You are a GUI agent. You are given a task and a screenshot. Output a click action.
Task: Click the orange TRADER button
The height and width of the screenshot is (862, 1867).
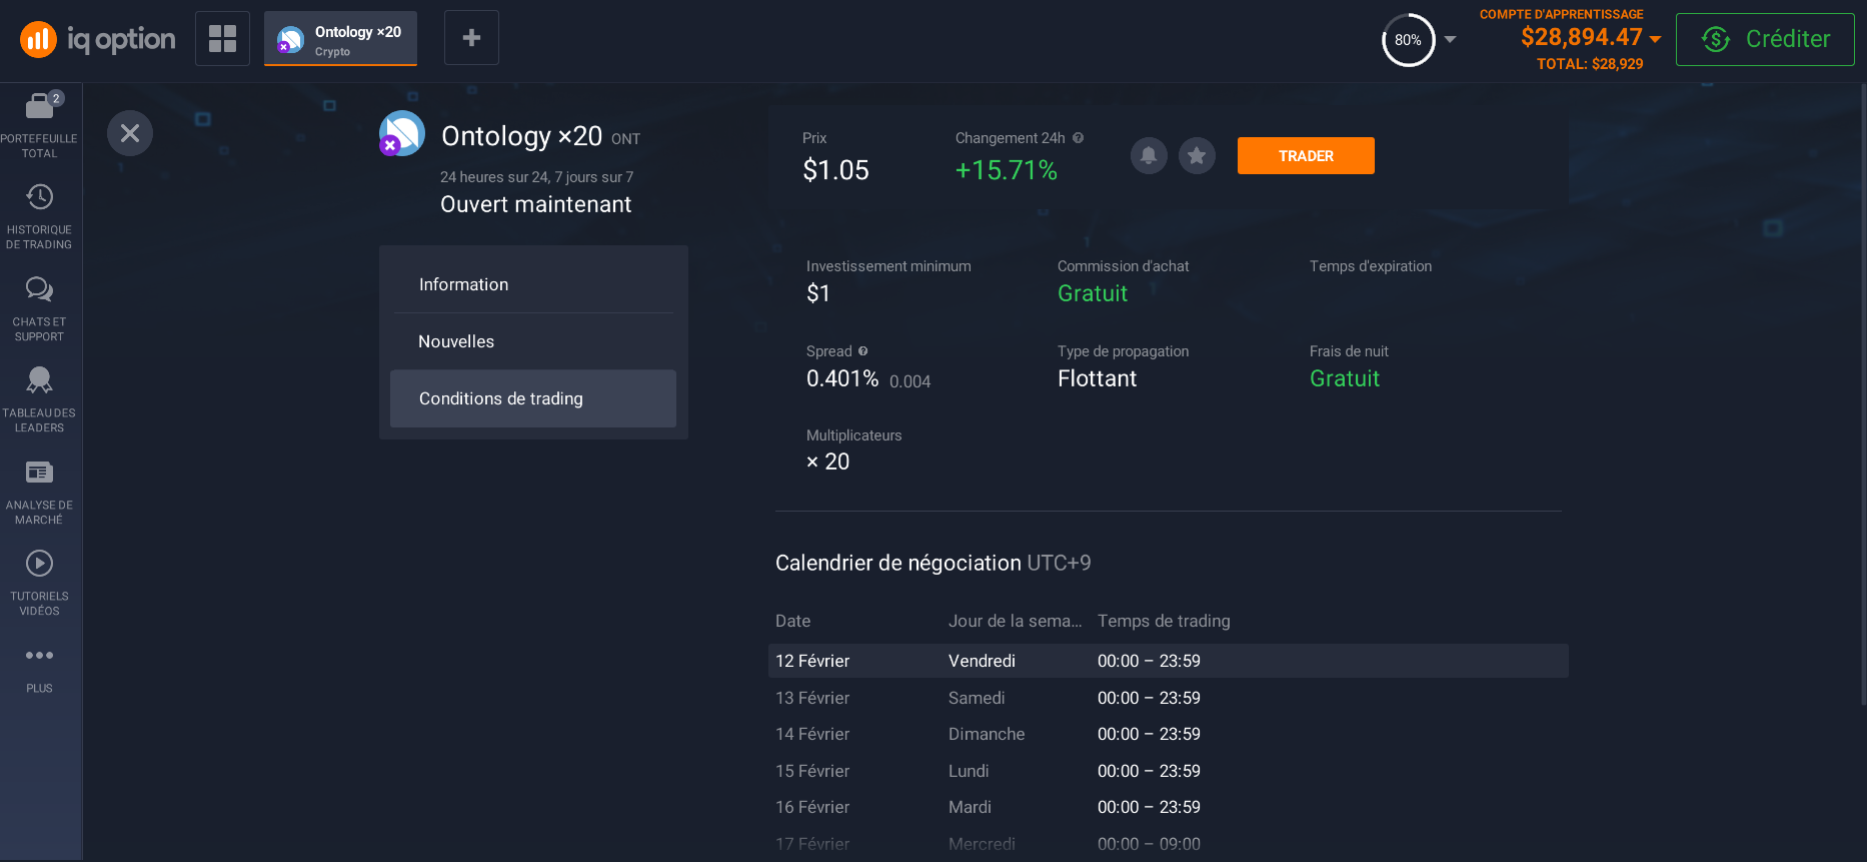point(1306,155)
